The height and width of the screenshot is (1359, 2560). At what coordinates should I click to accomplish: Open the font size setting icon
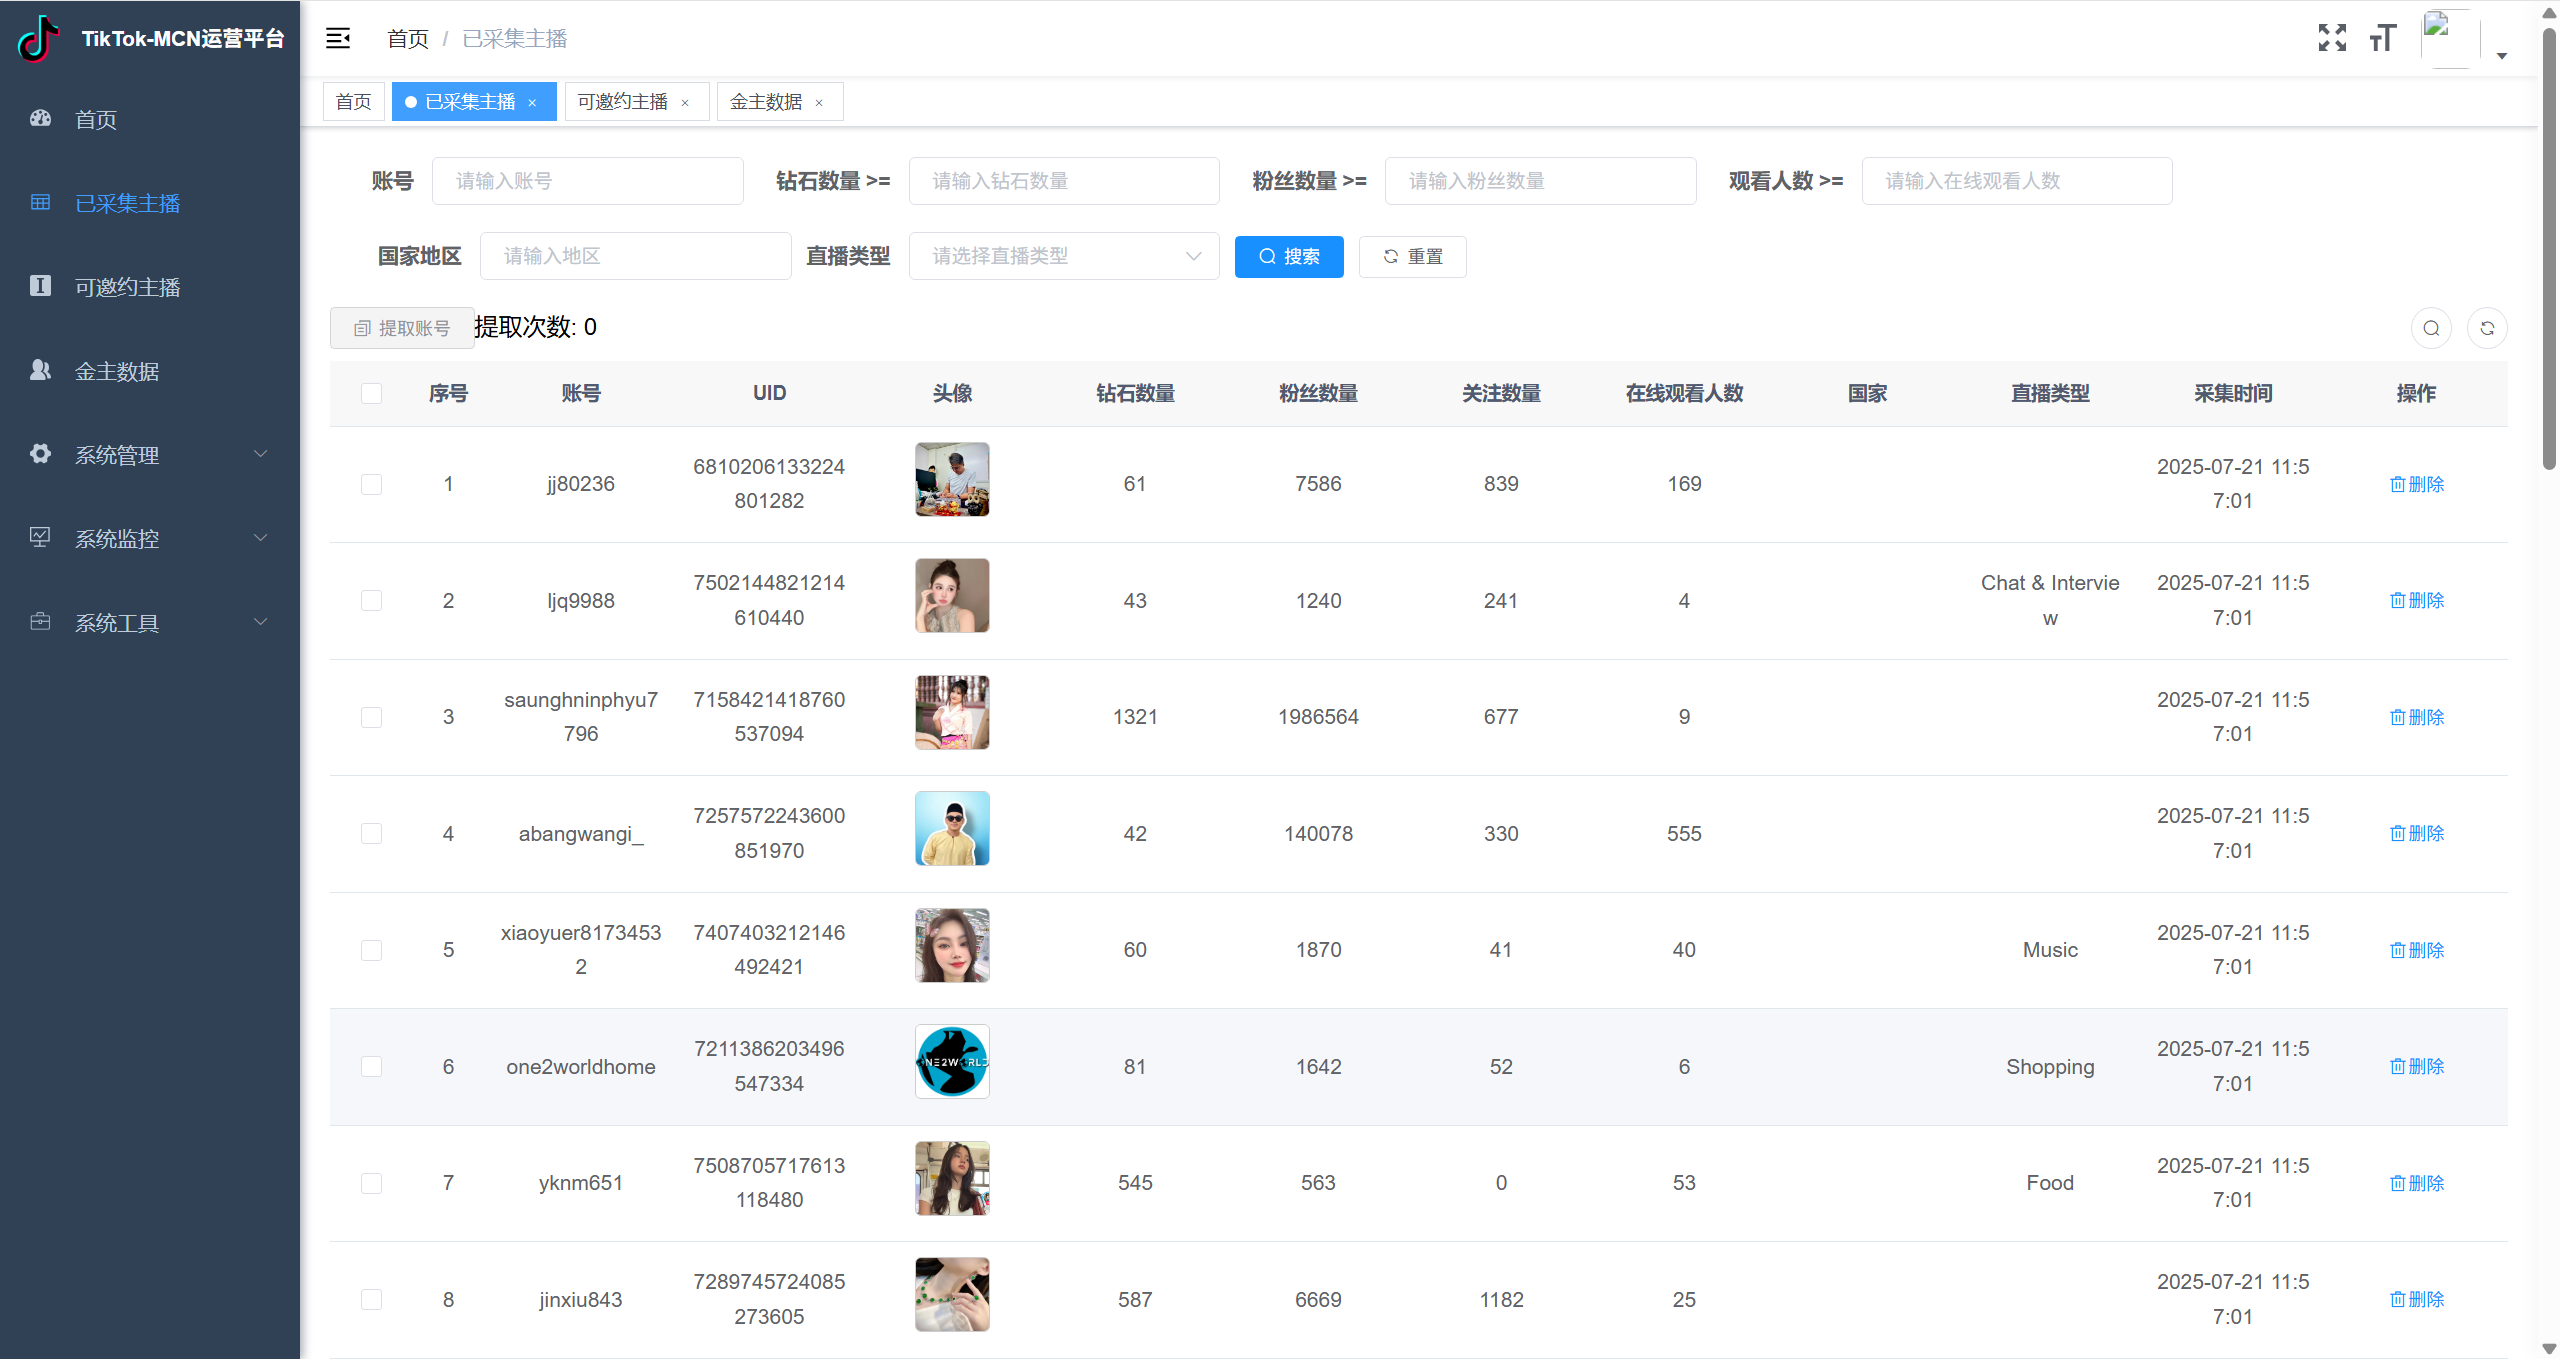pos(2383,38)
